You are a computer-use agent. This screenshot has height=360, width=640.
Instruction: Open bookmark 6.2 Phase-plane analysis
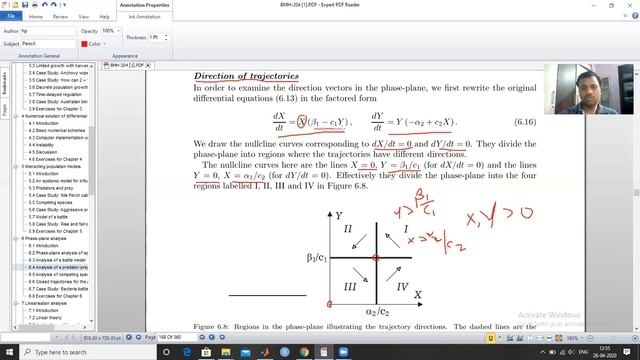(58, 253)
